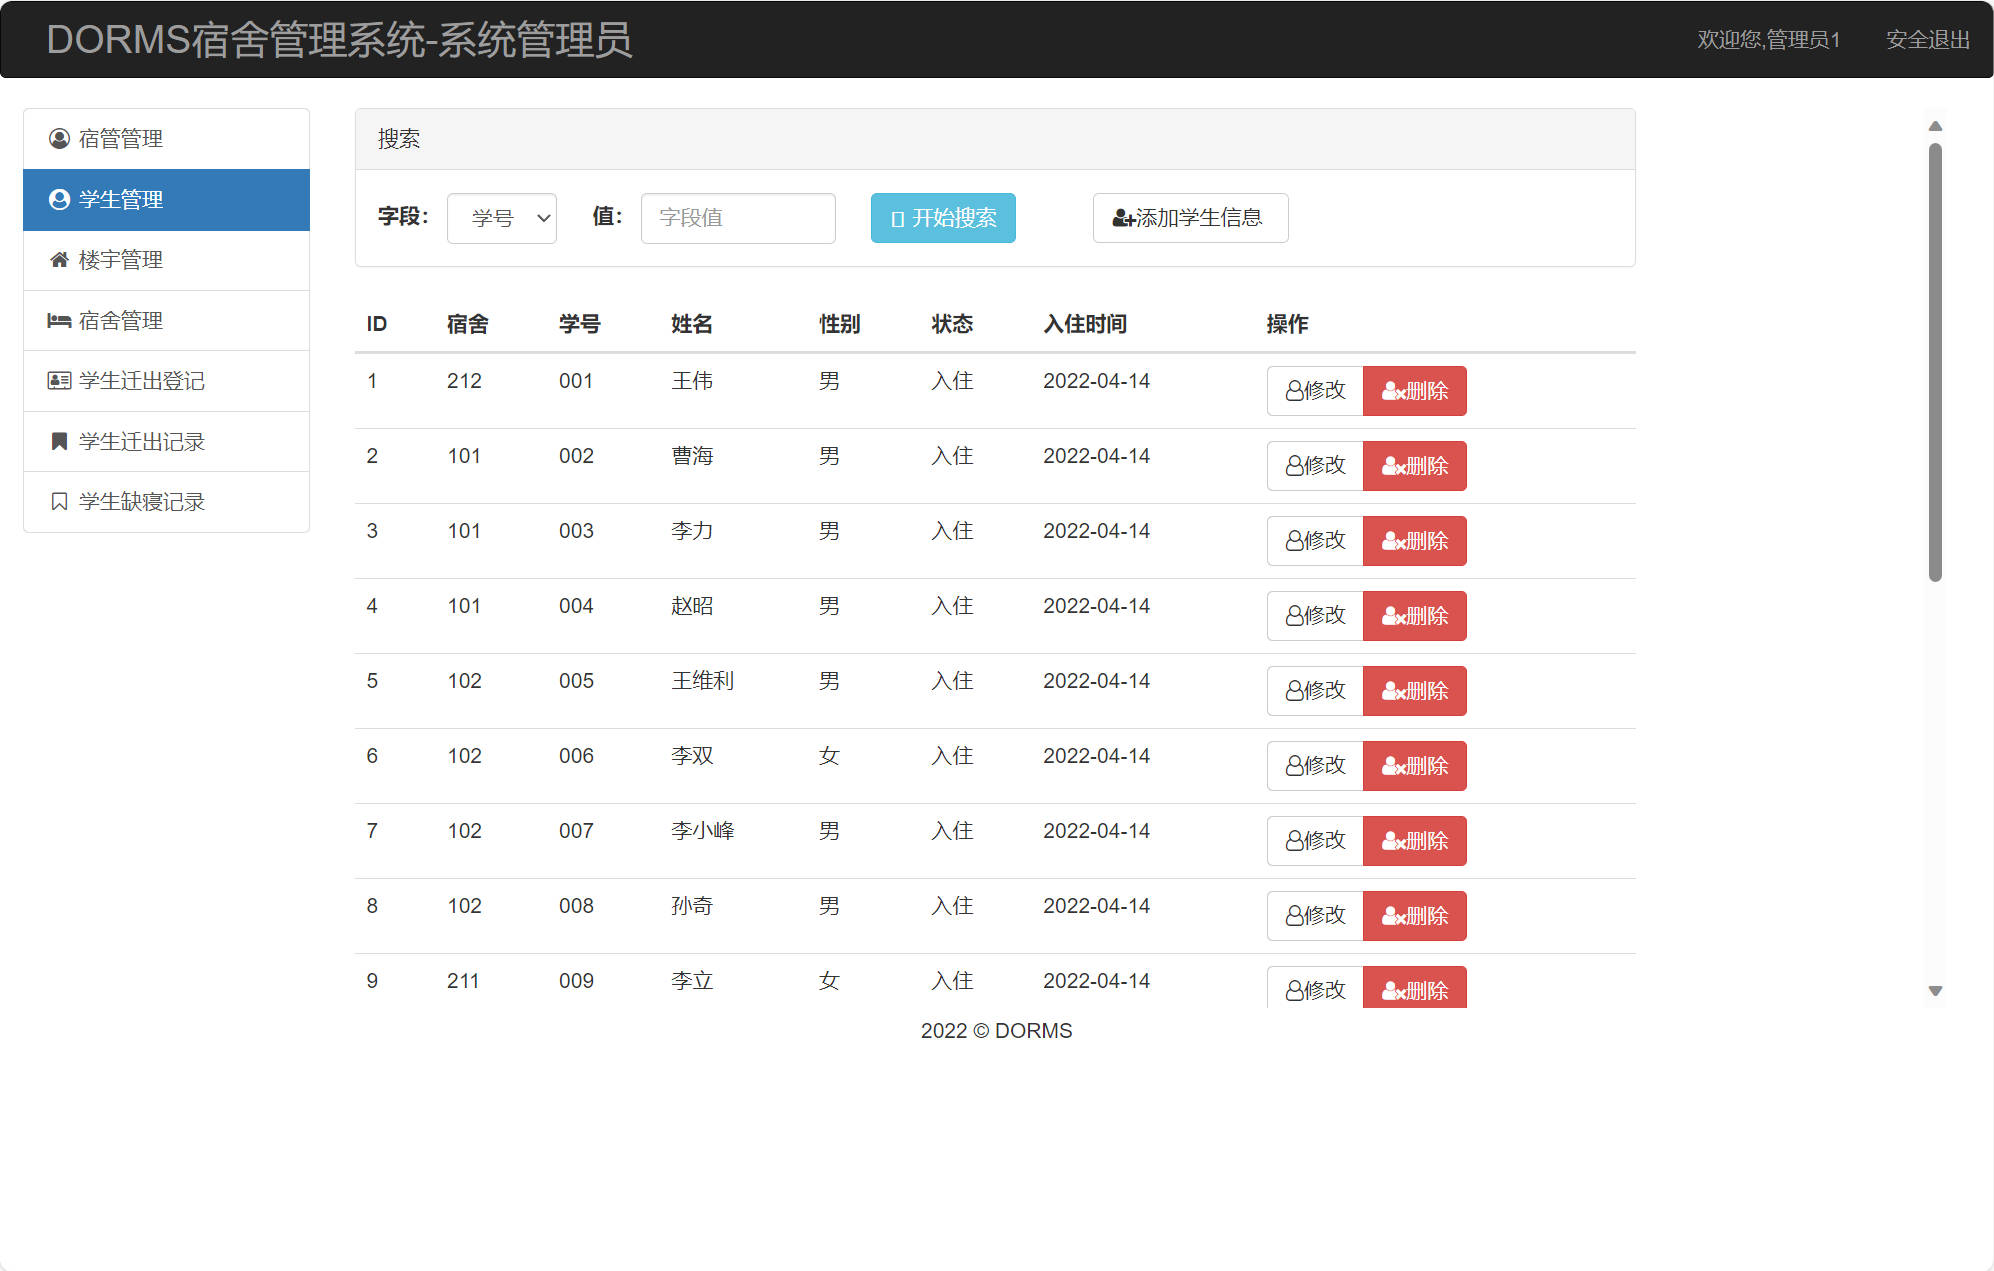The image size is (1994, 1271).
Task: Click 修改 for student 李双
Action: pyautogui.click(x=1313, y=766)
